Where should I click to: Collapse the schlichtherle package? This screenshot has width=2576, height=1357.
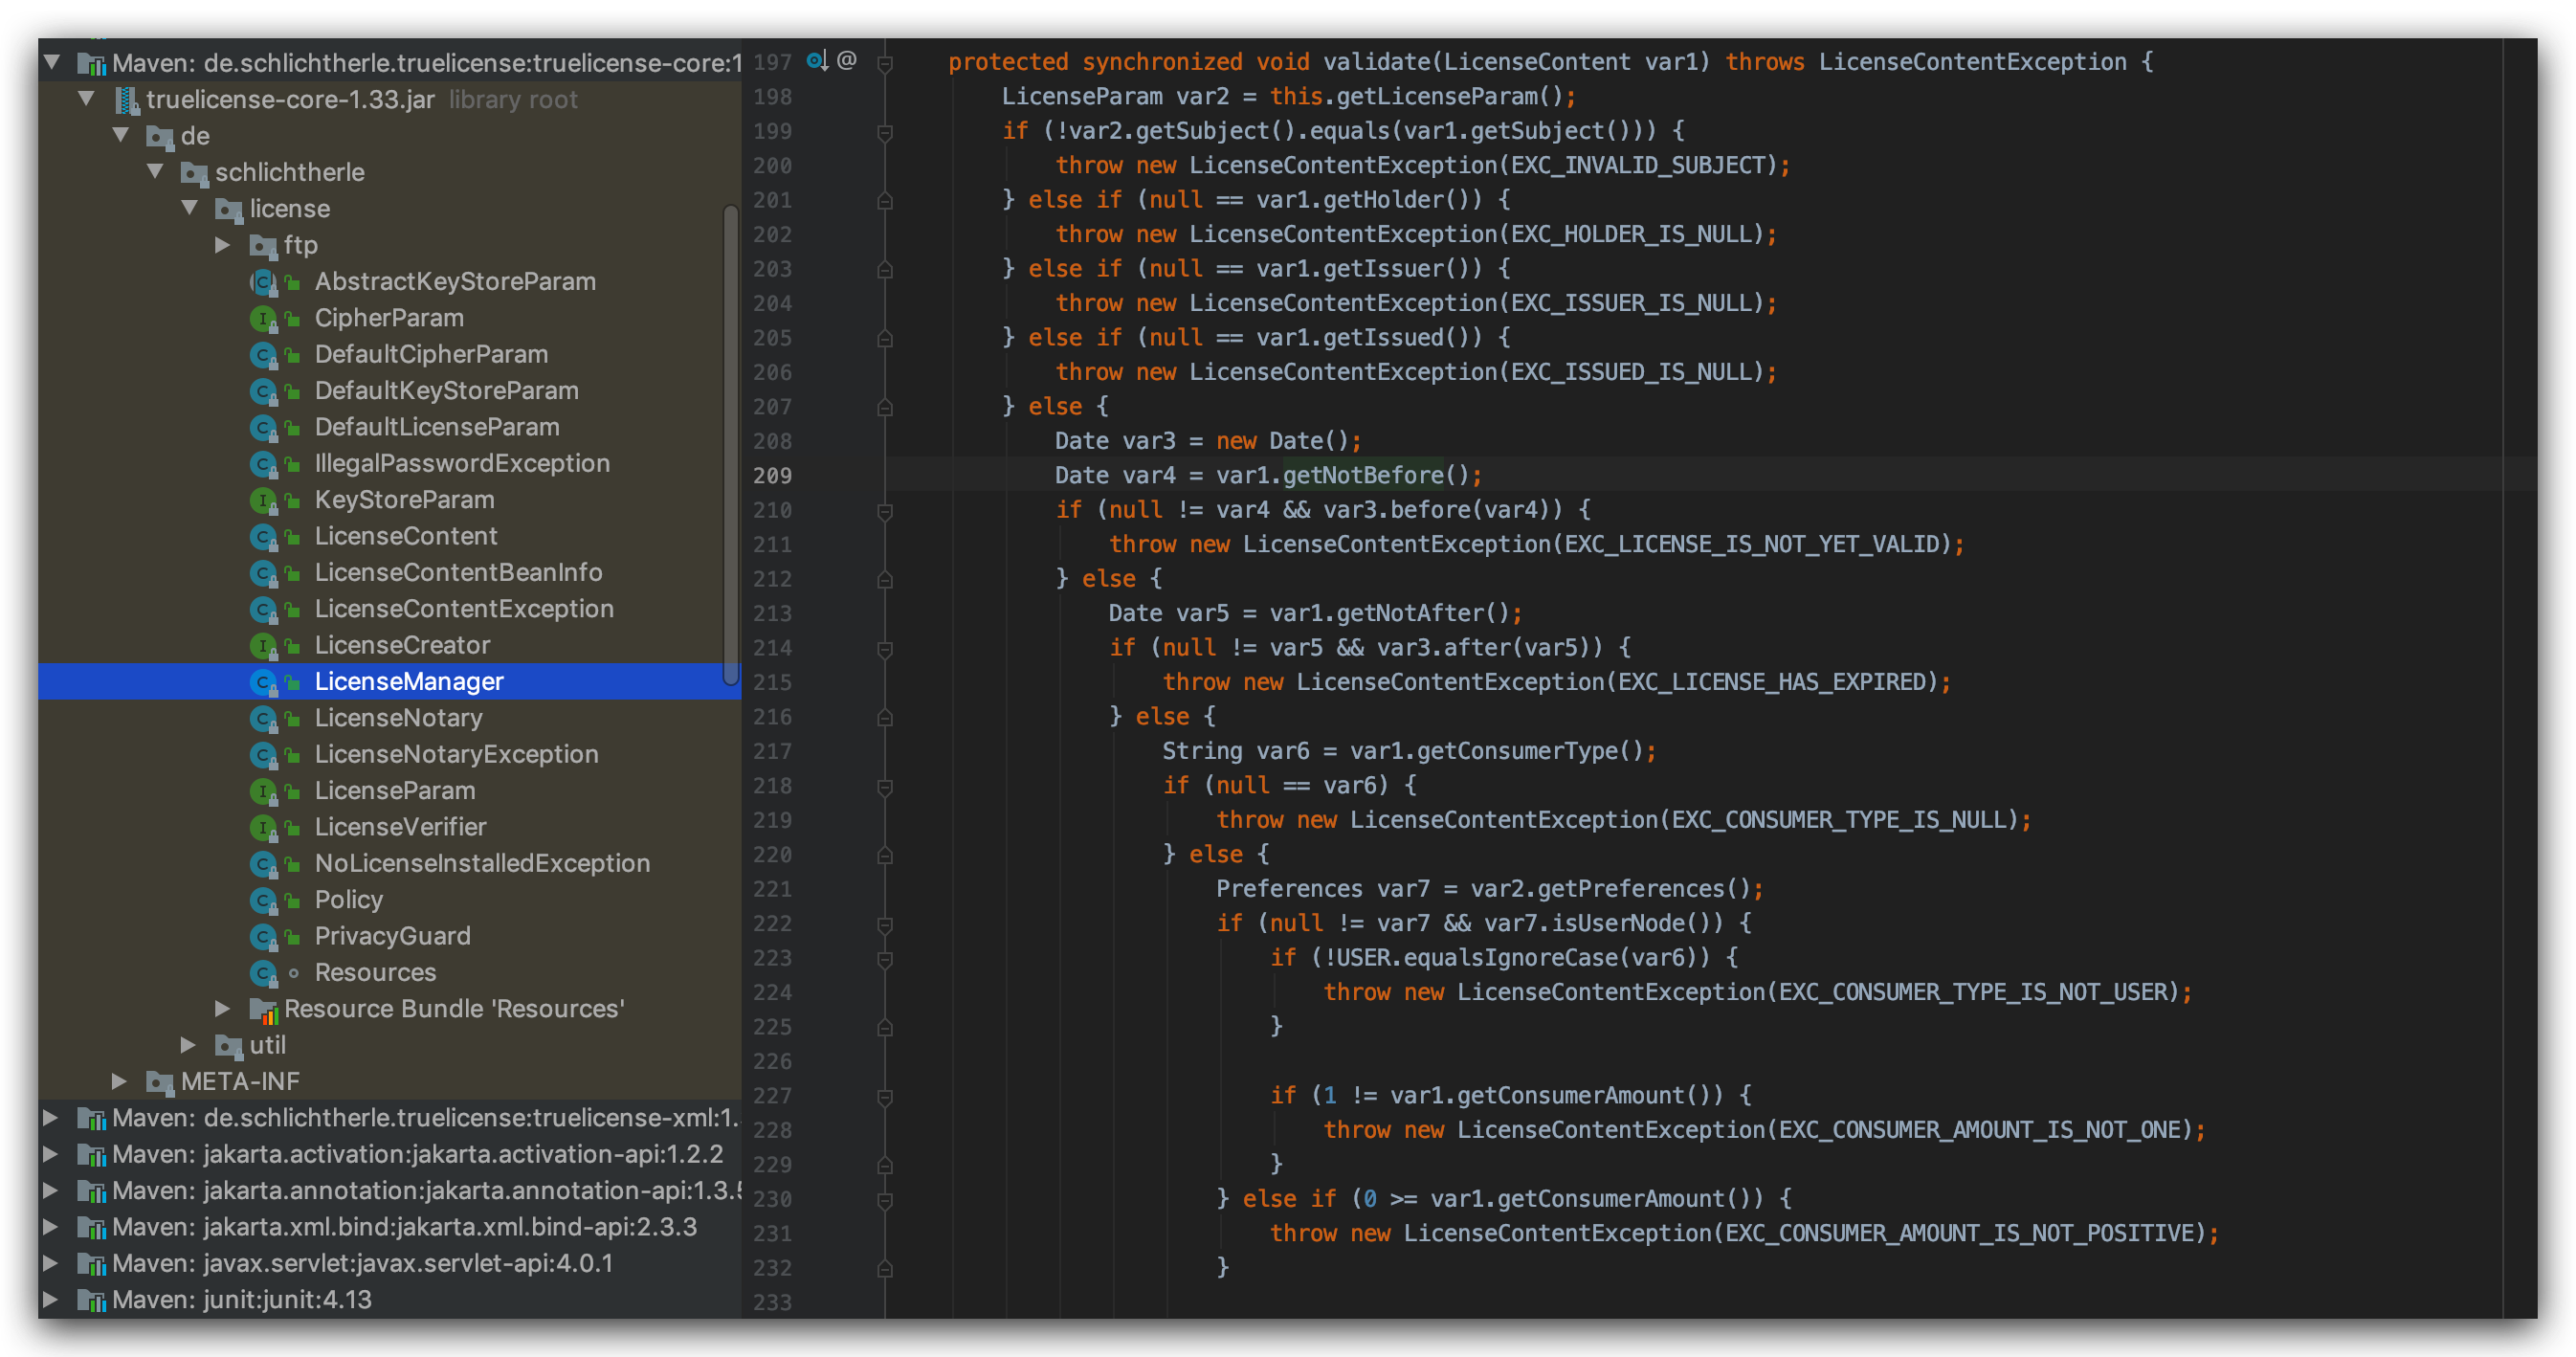[156, 172]
